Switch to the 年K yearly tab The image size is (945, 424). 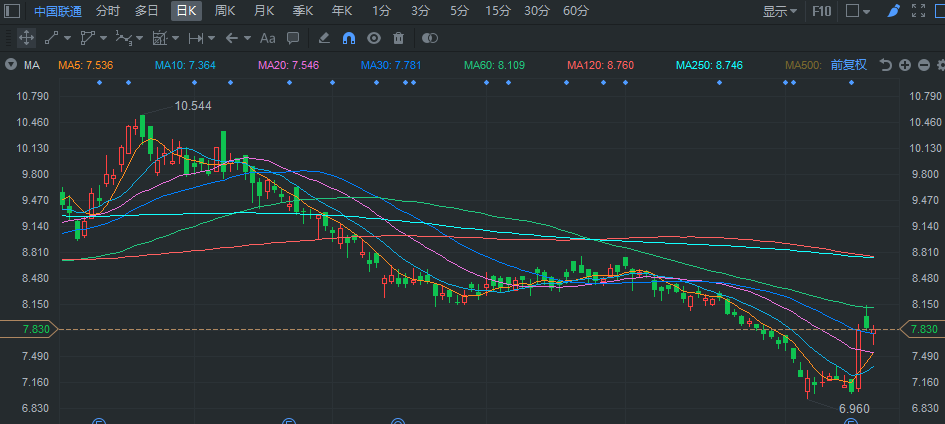[342, 11]
